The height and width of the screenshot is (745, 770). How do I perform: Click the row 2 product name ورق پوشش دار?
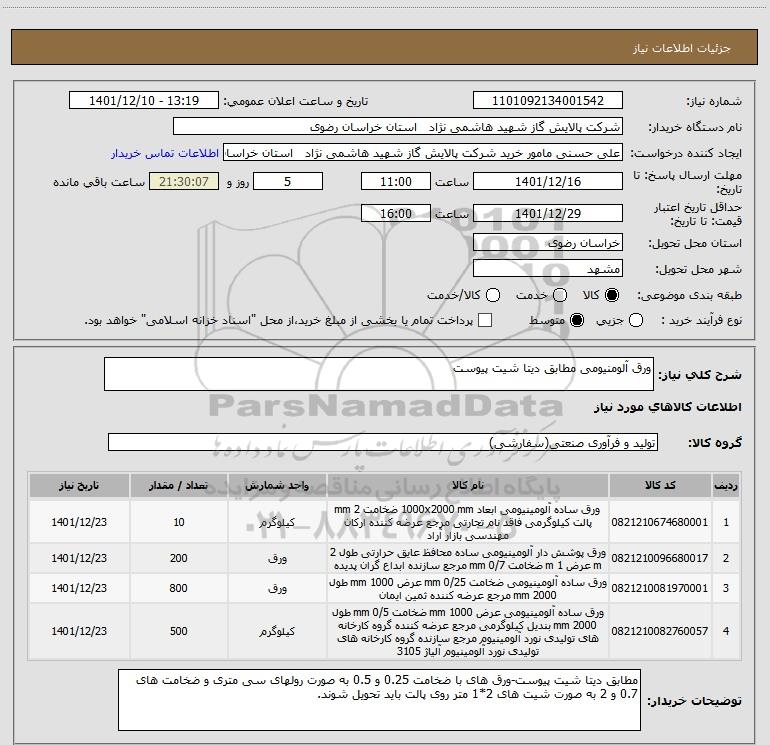(468, 558)
